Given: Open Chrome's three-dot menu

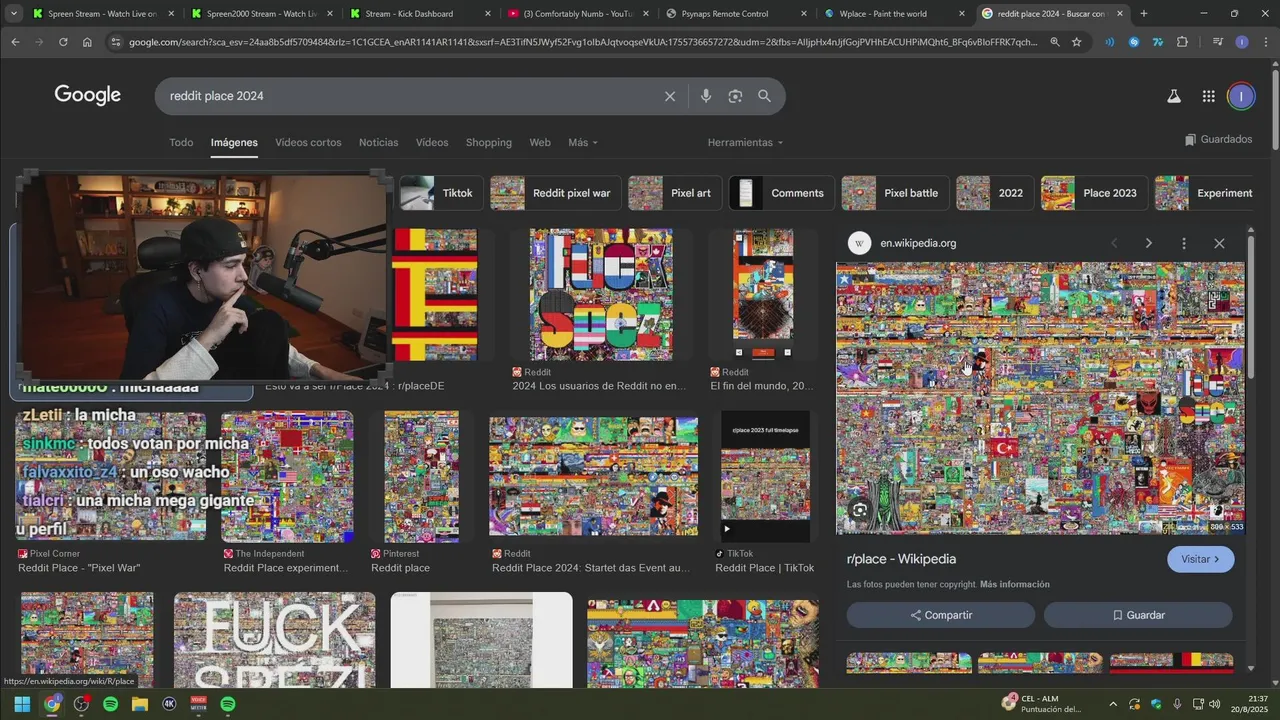Looking at the screenshot, I should 1265,42.
